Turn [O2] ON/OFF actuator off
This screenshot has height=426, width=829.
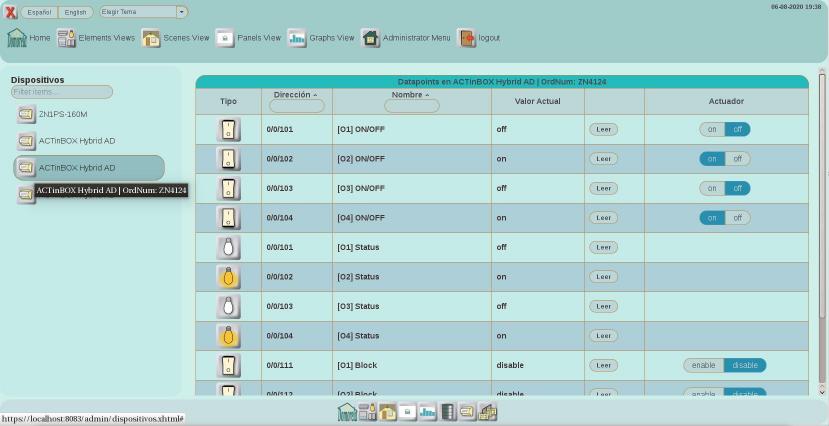(738, 159)
